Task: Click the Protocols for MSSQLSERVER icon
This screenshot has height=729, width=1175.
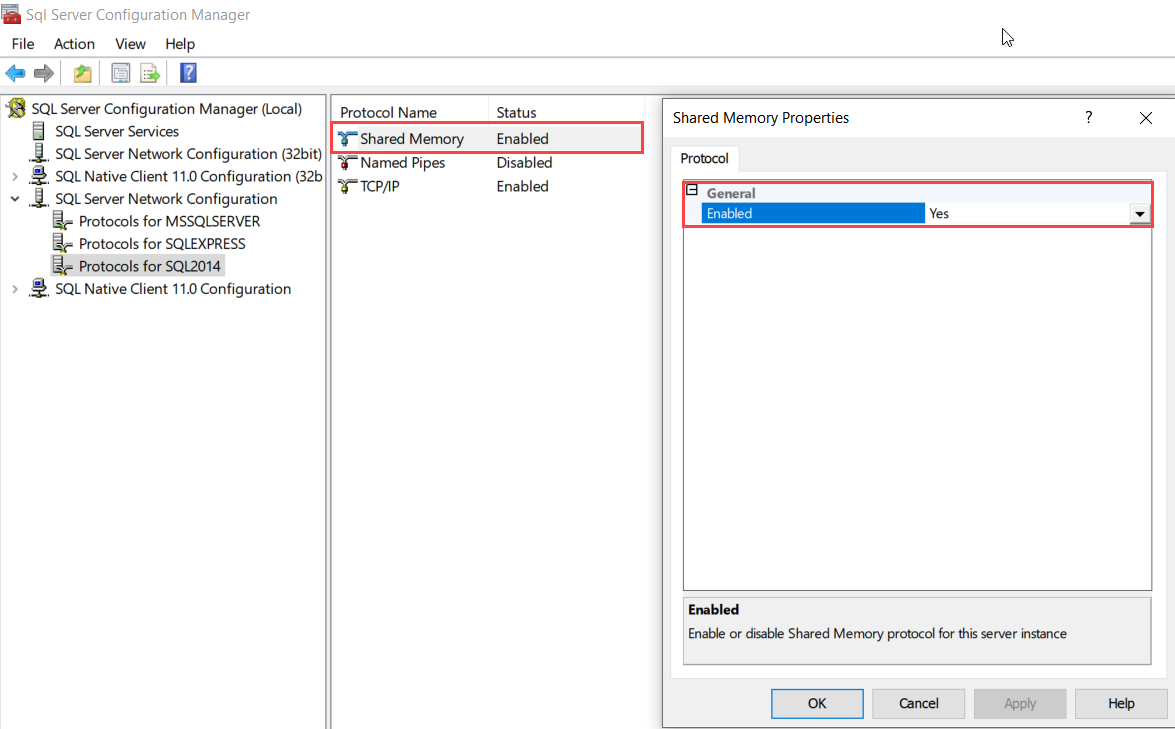Action: click(62, 221)
